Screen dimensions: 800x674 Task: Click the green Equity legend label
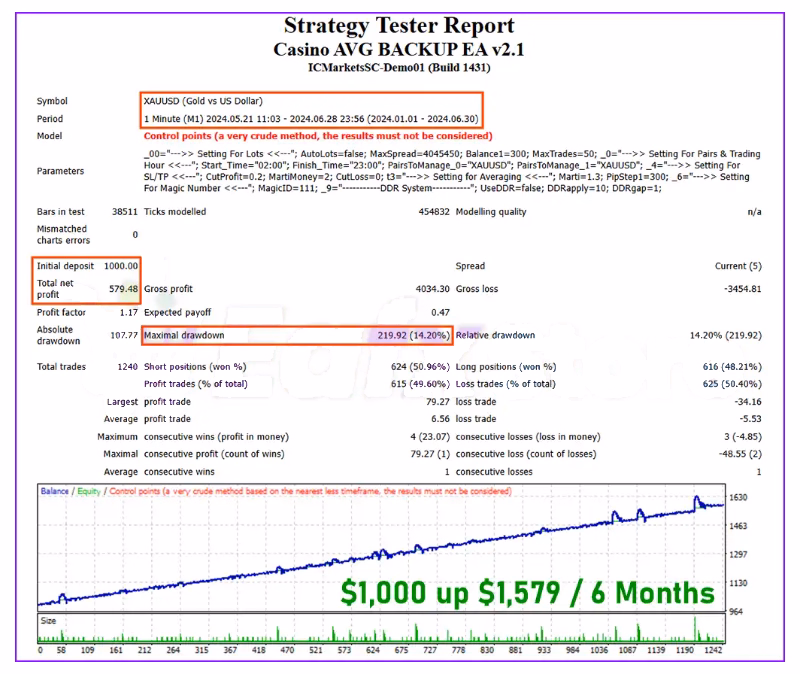point(88,492)
